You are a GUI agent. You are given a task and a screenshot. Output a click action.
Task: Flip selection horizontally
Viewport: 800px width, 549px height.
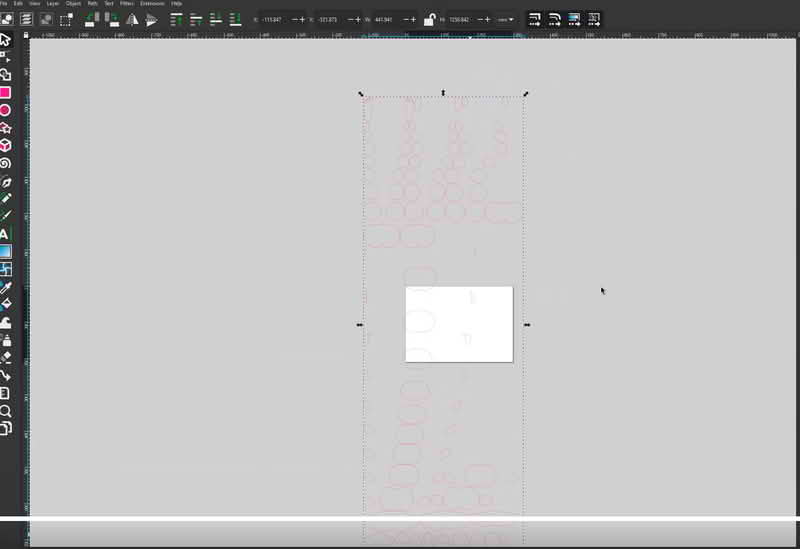click(x=132, y=19)
